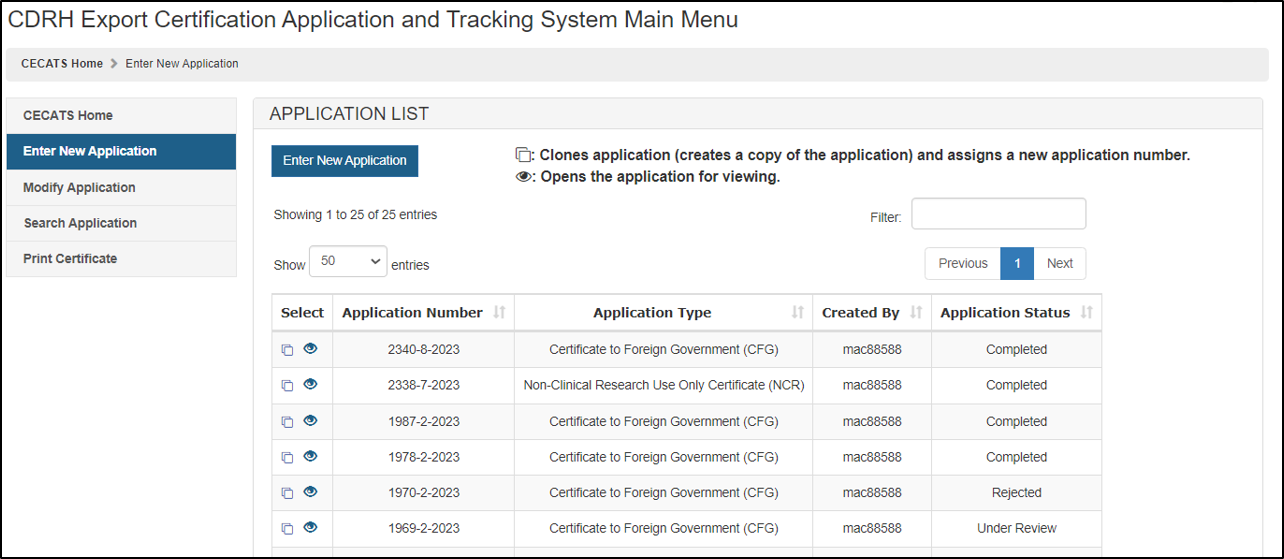Open the Show entries count dropdown
Image resolution: width=1284 pixels, height=559 pixels.
coord(347,261)
